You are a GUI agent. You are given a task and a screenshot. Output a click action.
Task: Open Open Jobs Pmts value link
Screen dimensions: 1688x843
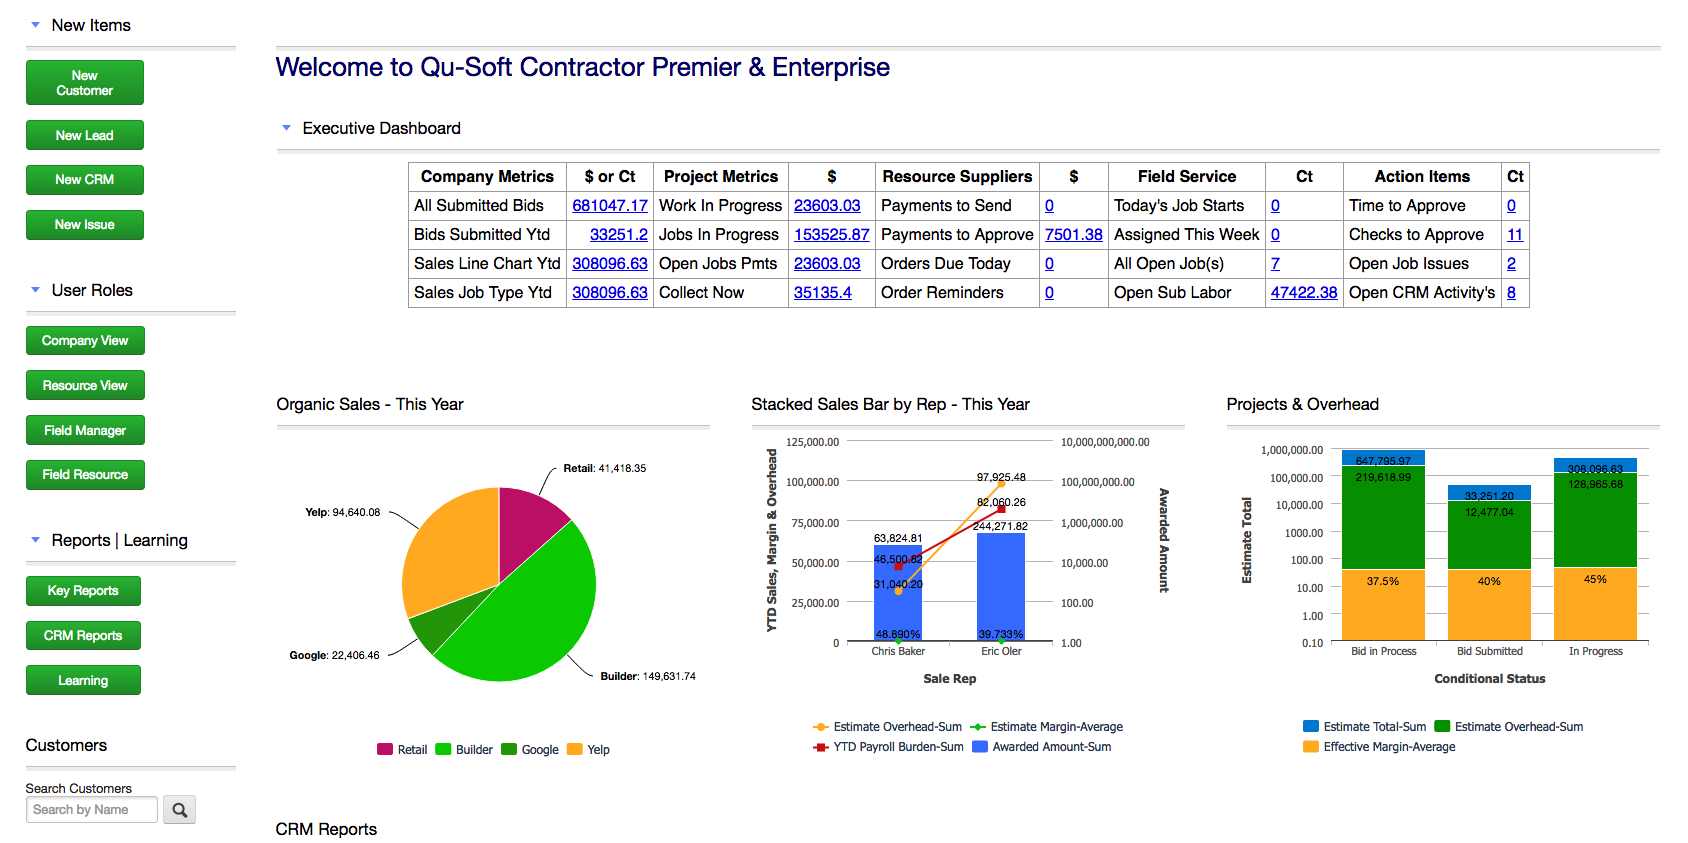click(x=827, y=263)
